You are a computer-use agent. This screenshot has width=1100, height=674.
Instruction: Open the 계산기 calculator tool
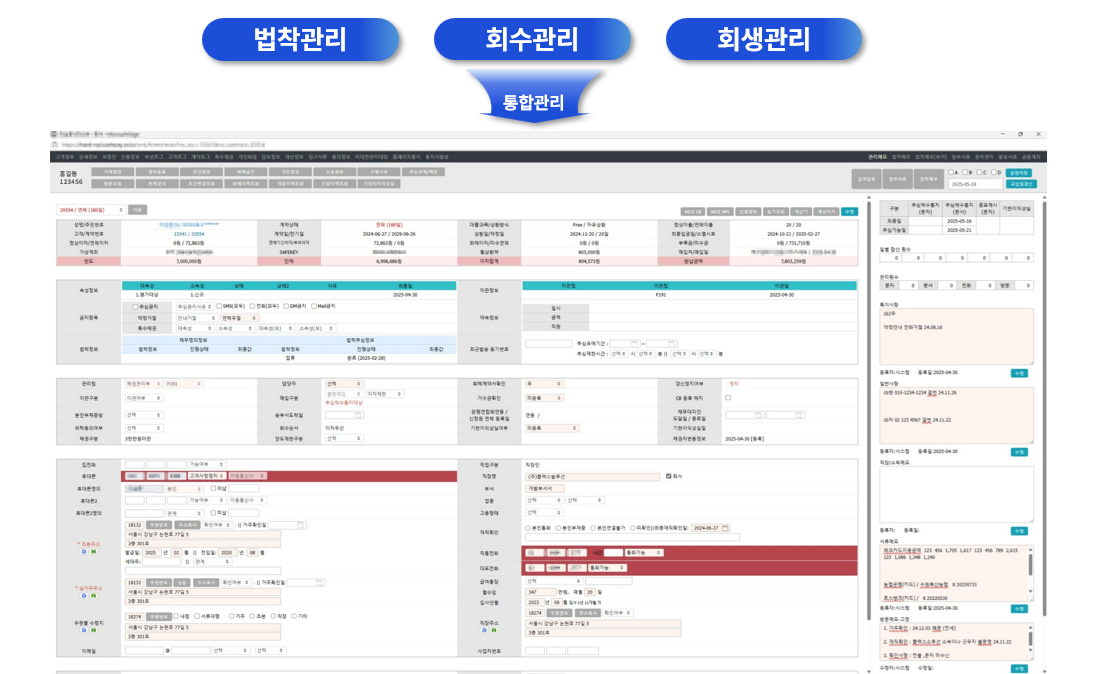click(x=800, y=212)
